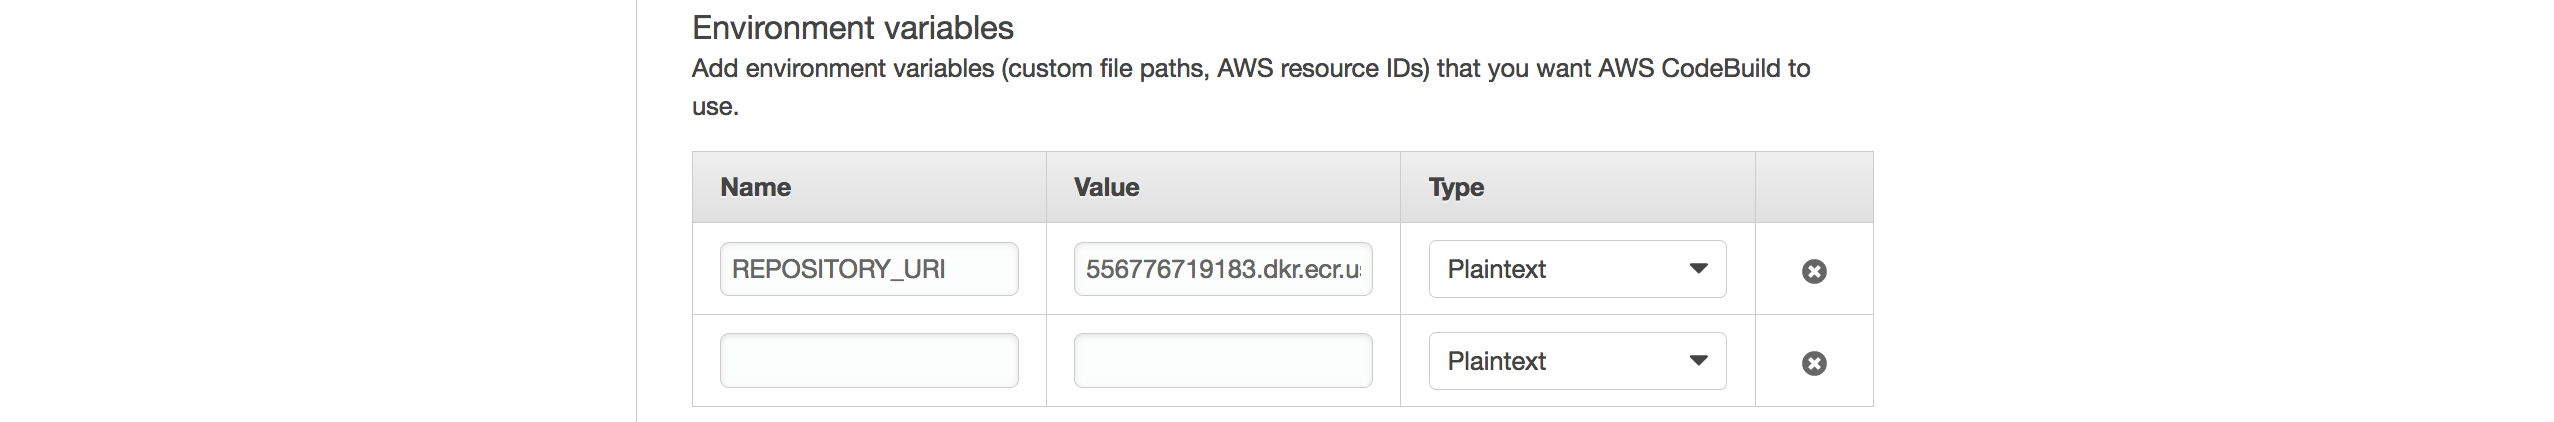Open Type dropdown for REPOSITORY_URI row
This screenshot has height=422, width=2554.
coord(1577,269)
